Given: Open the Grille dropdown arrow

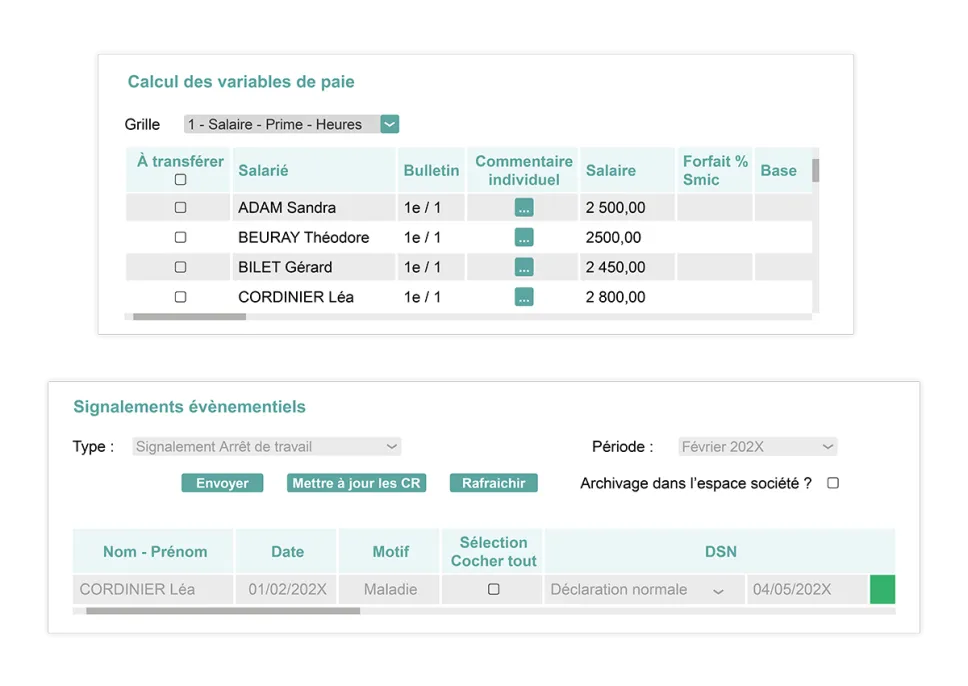Looking at the screenshot, I should pos(390,124).
